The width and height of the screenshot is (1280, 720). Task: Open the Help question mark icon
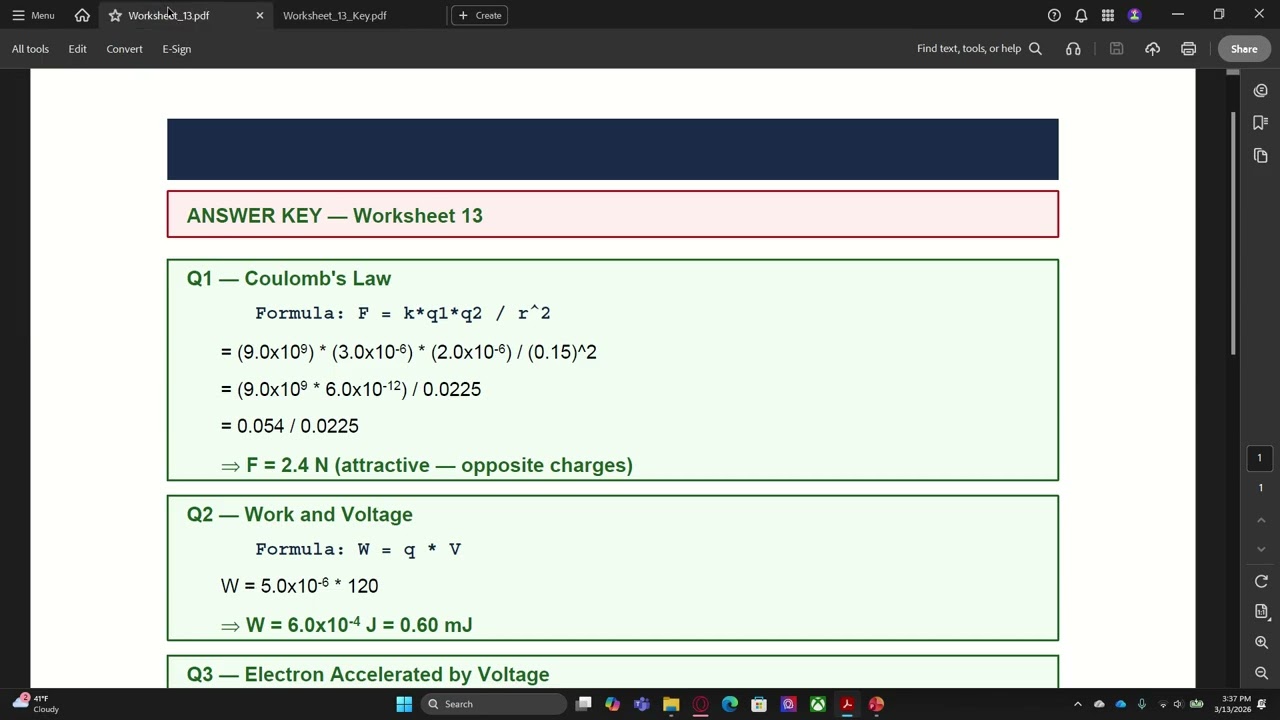[1054, 15]
